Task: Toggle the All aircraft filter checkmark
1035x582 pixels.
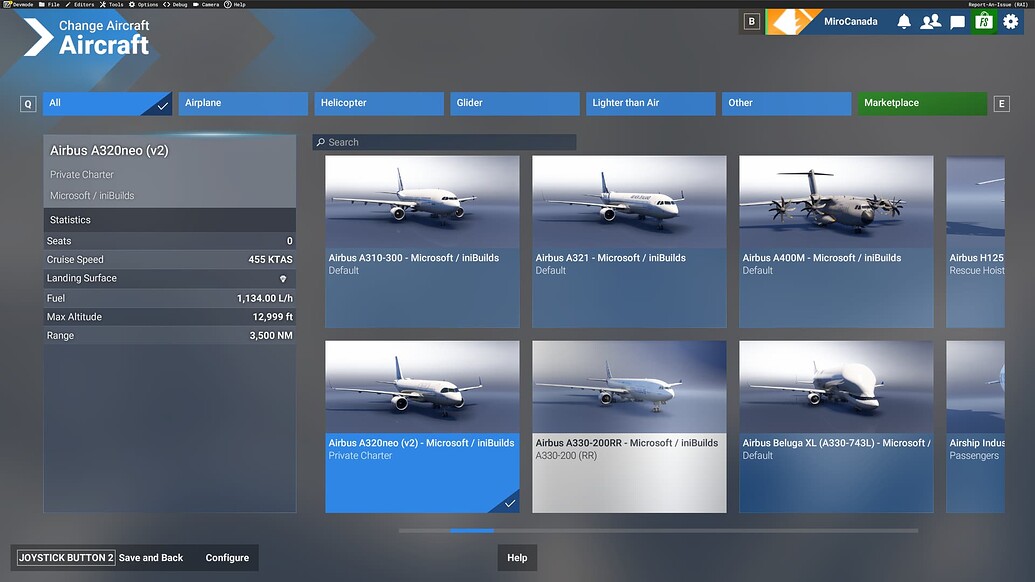Action: (160, 103)
